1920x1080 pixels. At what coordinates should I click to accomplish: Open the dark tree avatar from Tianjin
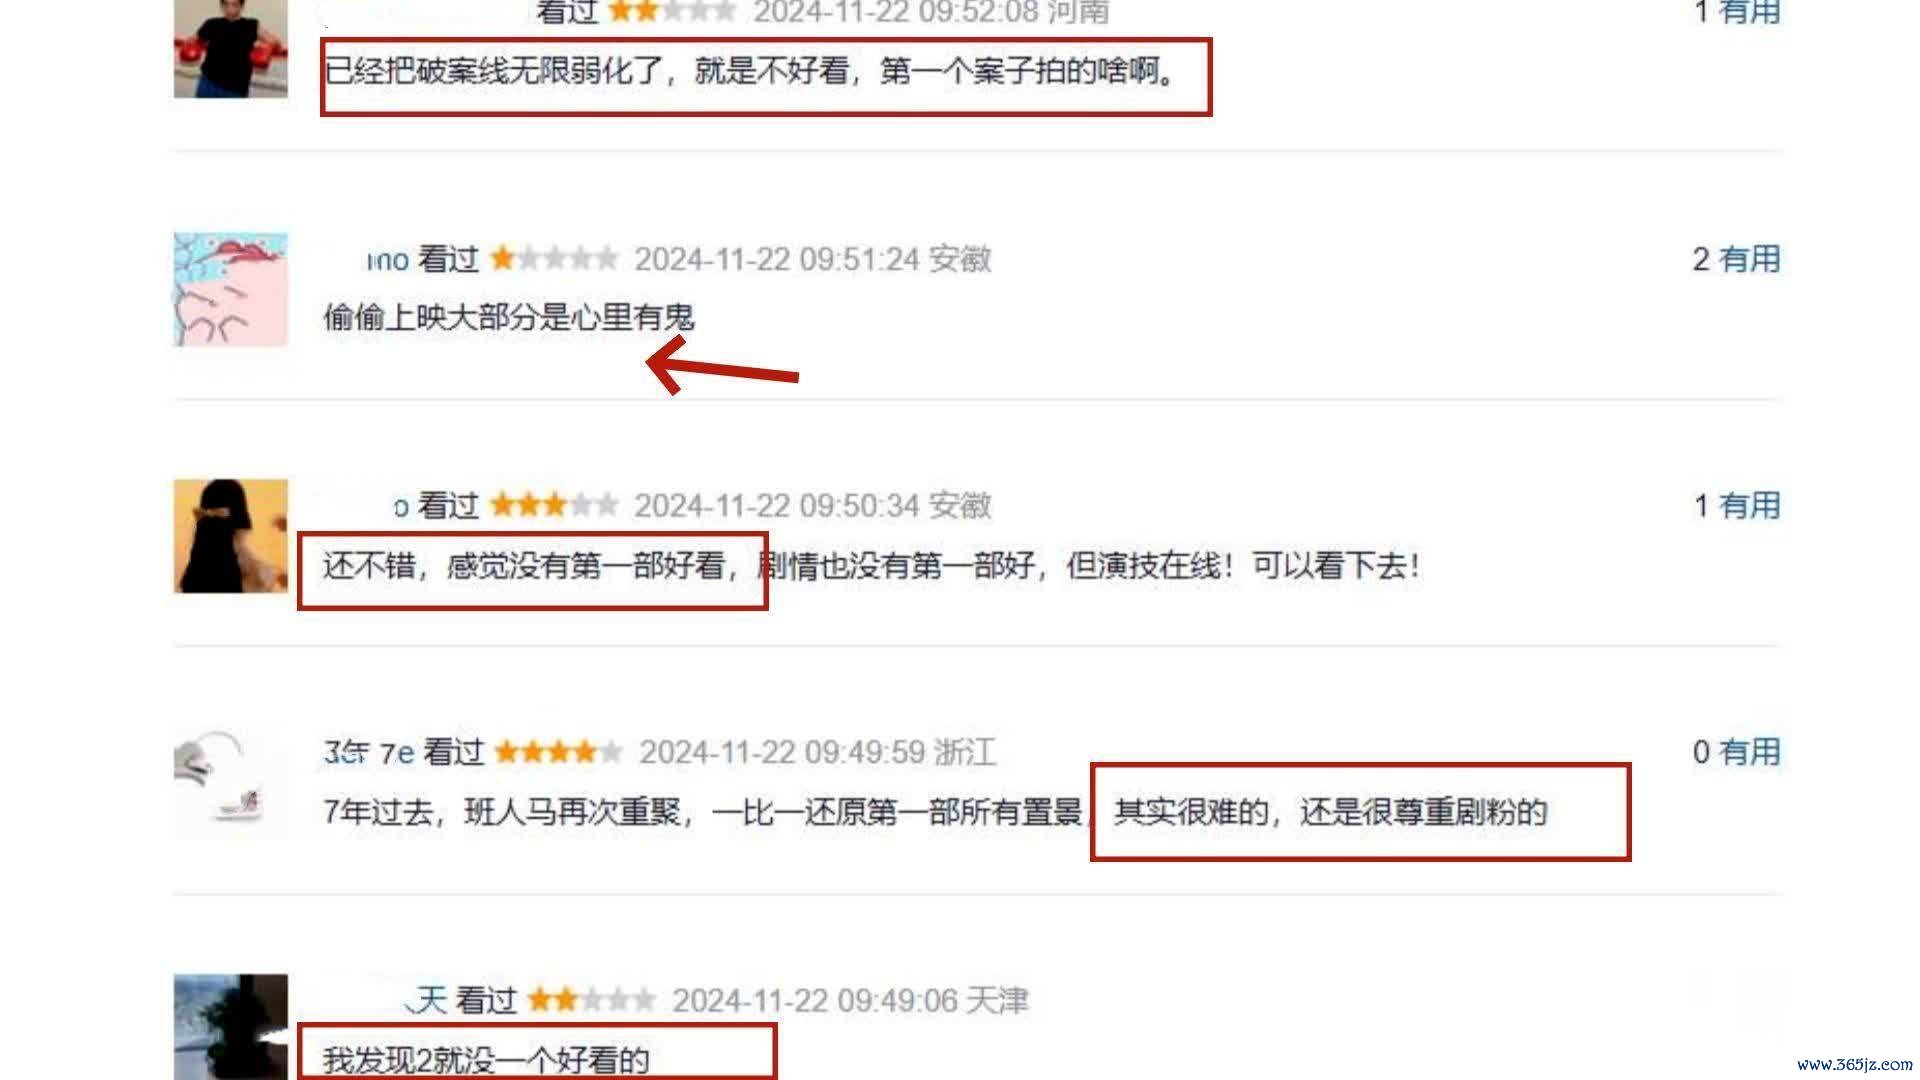[x=231, y=1027]
